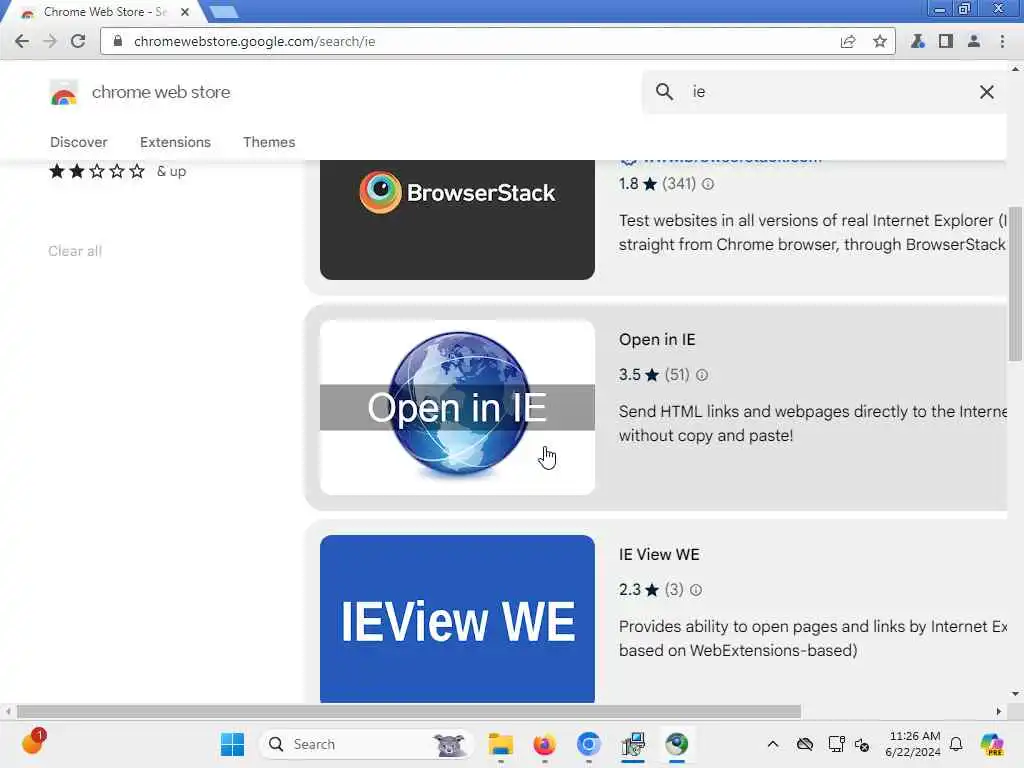Image resolution: width=1024 pixels, height=768 pixels.
Task: Go back with the browser back arrow
Action: 22,41
